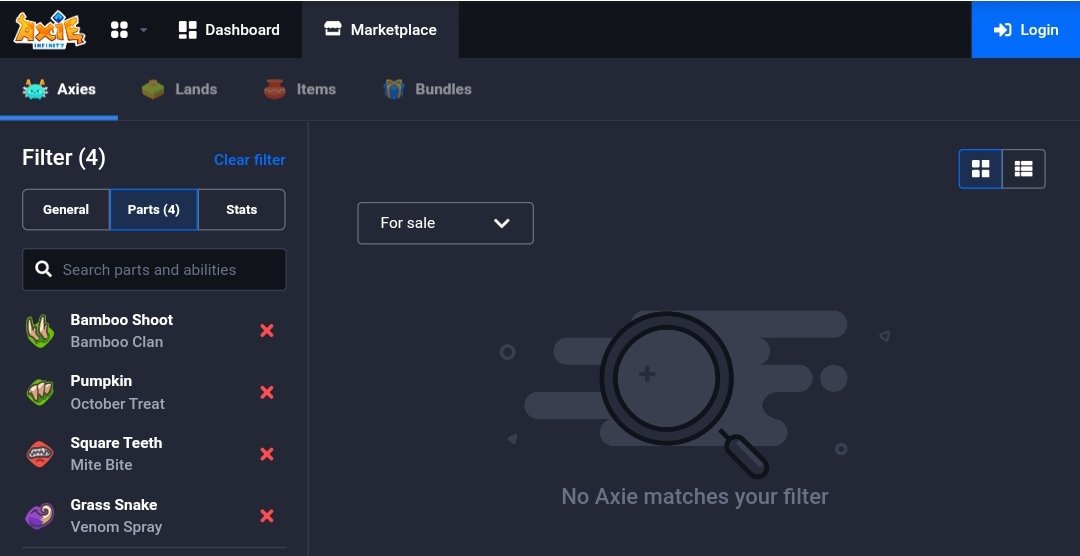Expand the arrow beside the apps grid
Screen dimensions: 1080x556
click(x=143, y=30)
